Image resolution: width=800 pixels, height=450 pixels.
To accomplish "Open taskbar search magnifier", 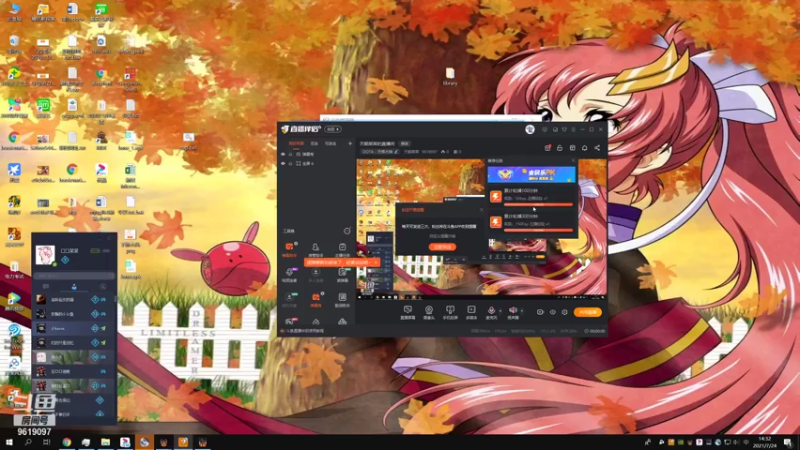I will 28,442.
